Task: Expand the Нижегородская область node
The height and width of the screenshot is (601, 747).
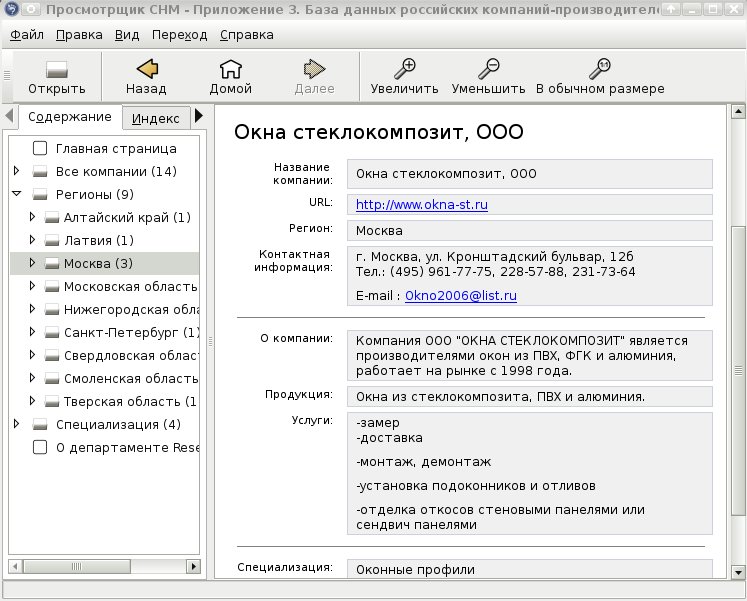Action: pyautogui.click(x=32, y=309)
